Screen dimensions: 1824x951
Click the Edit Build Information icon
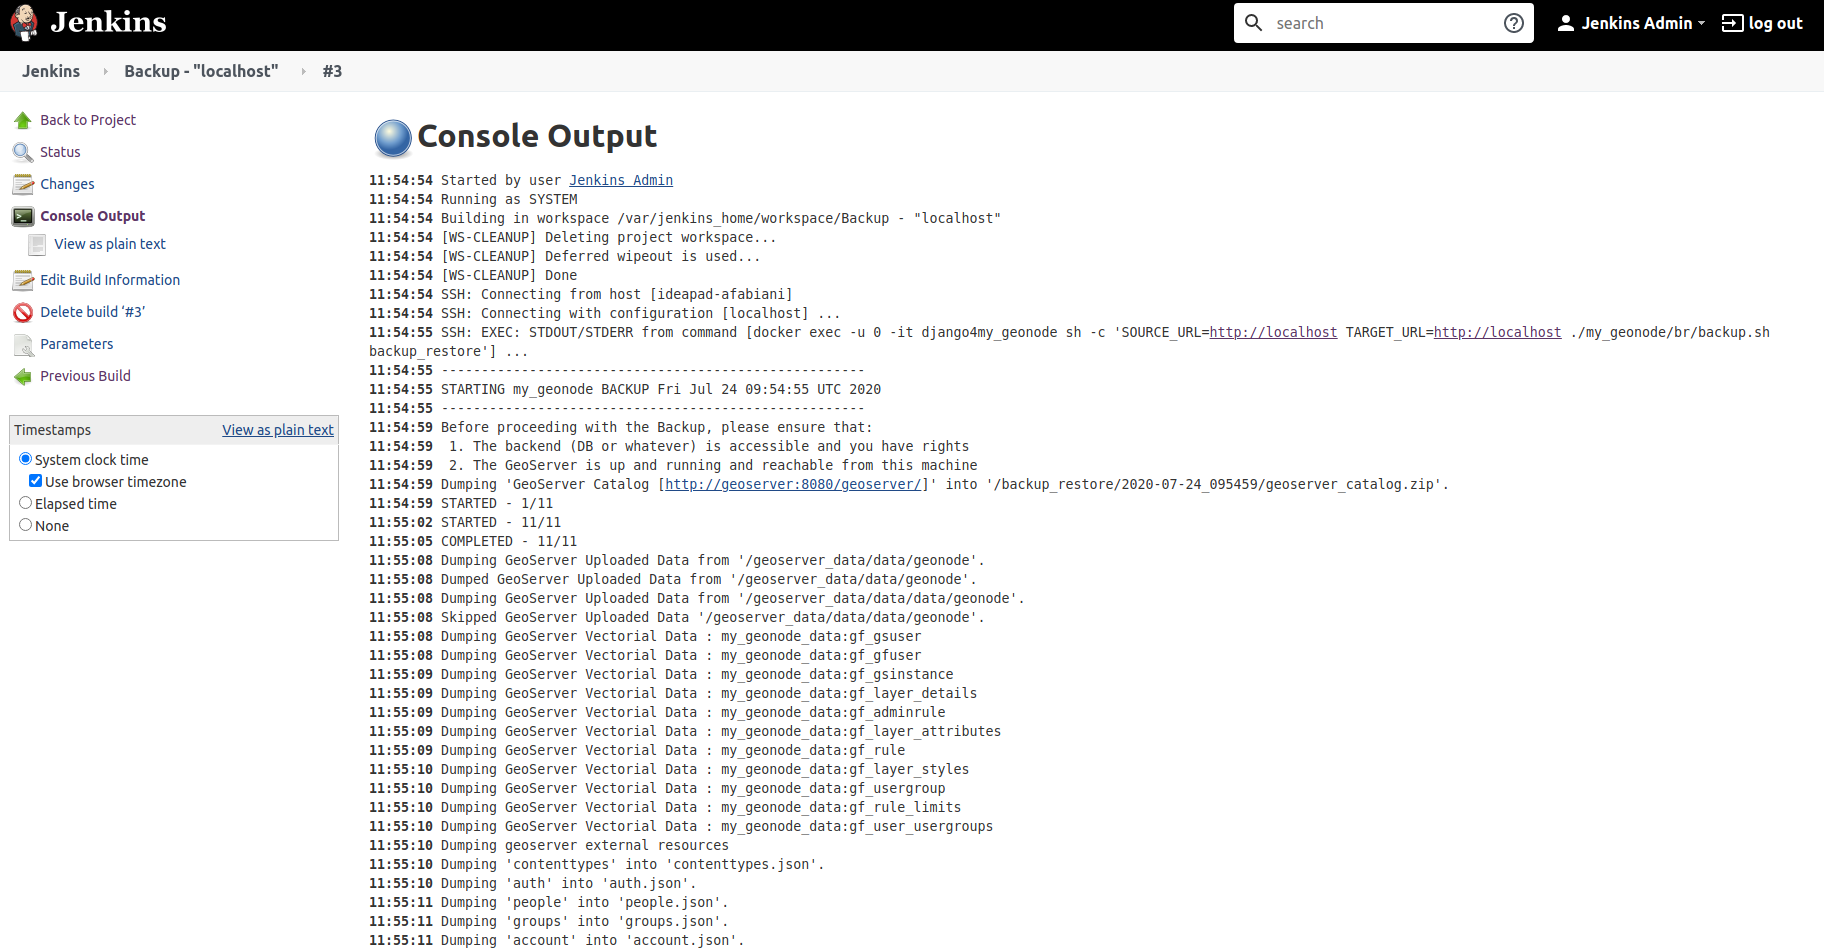click(23, 281)
